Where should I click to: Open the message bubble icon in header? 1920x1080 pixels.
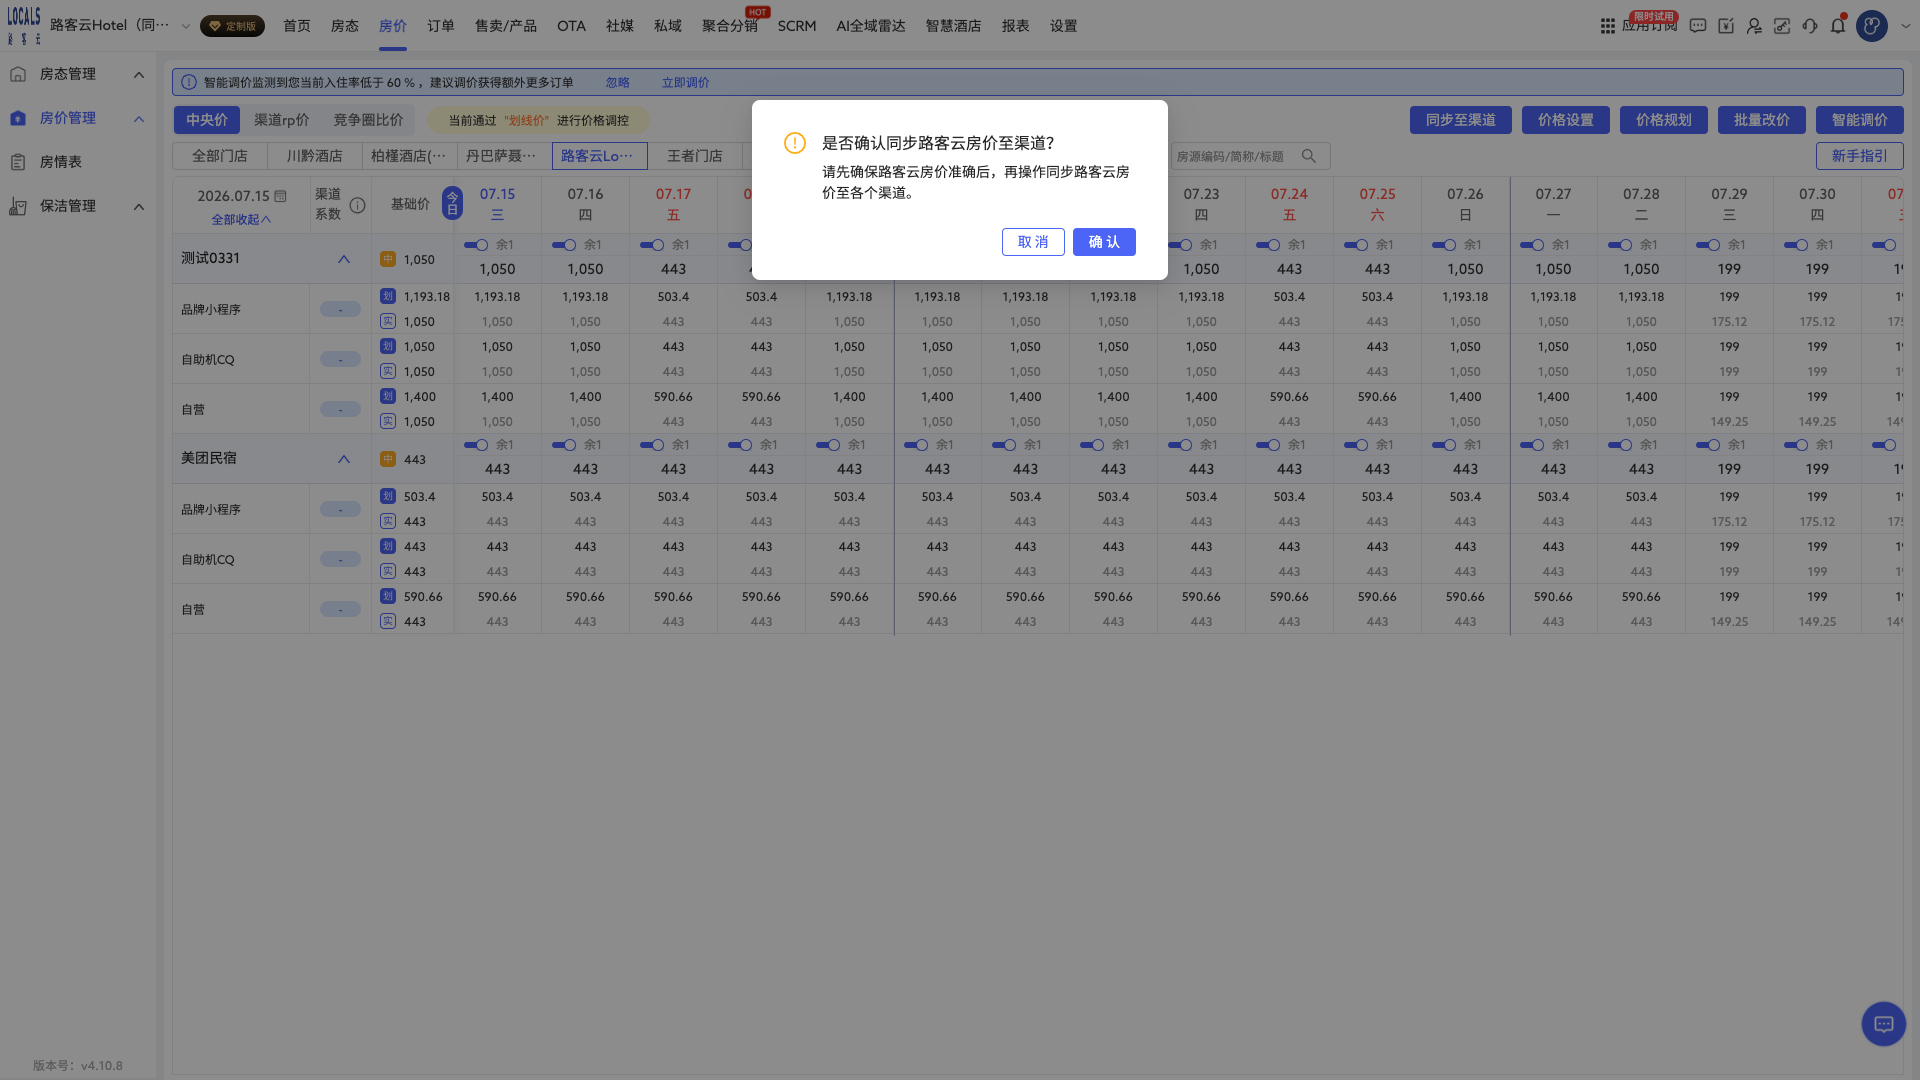(x=1697, y=26)
